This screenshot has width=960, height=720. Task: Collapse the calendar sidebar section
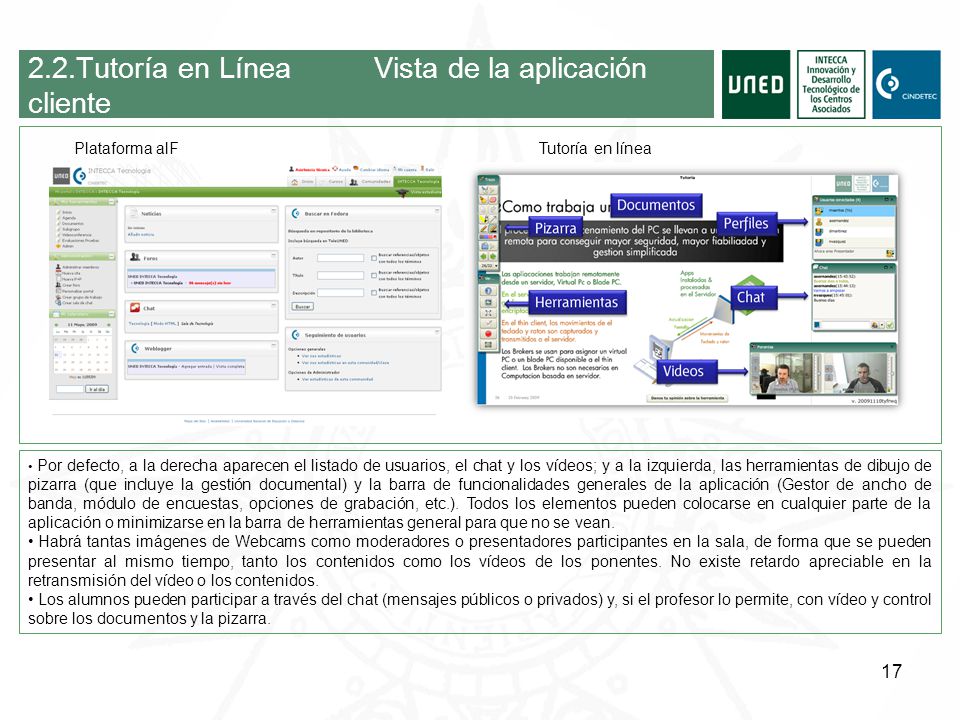tap(111, 314)
